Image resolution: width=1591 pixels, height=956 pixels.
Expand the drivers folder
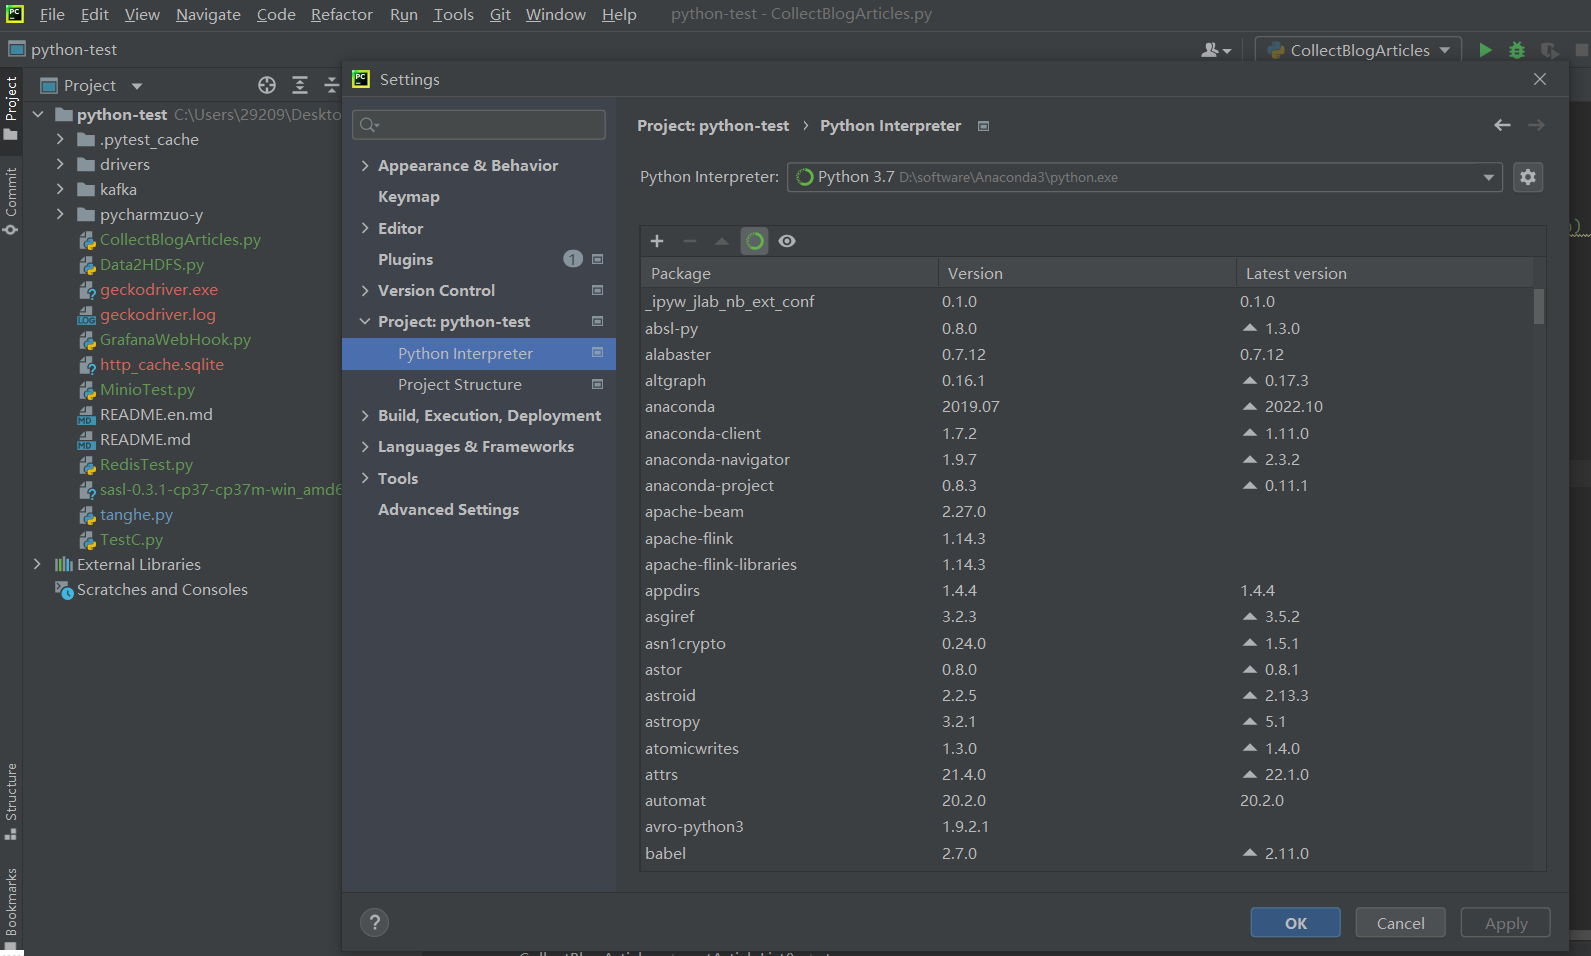60,164
